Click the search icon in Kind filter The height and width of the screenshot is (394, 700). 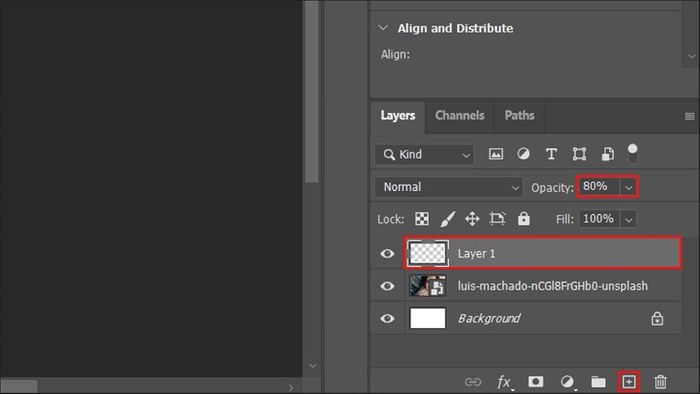click(x=389, y=154)
